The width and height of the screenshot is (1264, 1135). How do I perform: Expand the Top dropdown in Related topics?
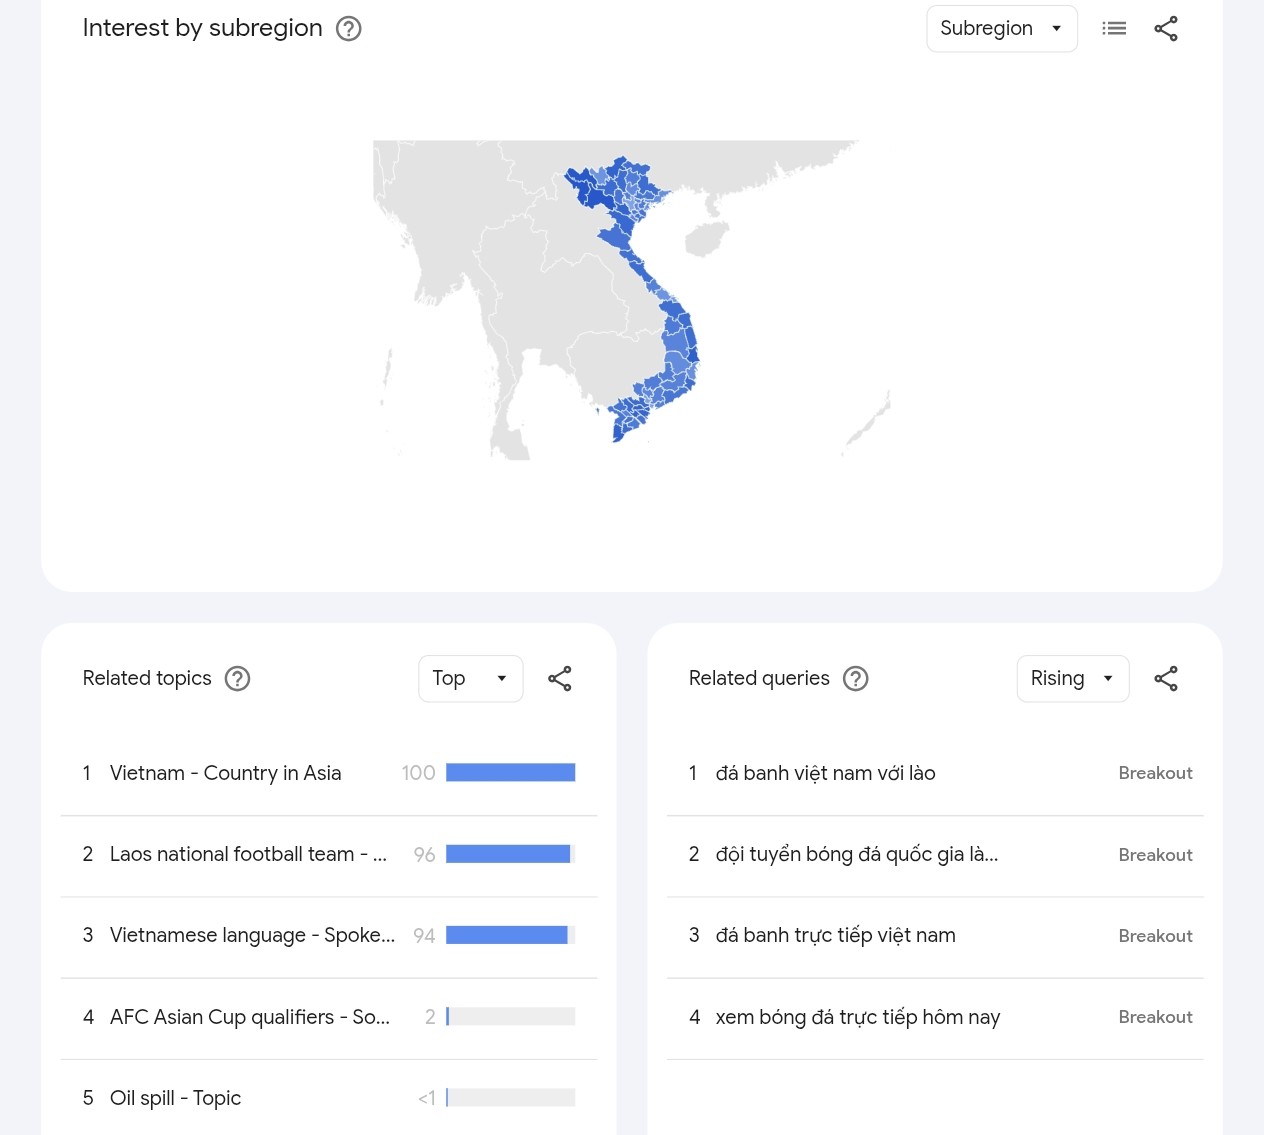(470, 679)
